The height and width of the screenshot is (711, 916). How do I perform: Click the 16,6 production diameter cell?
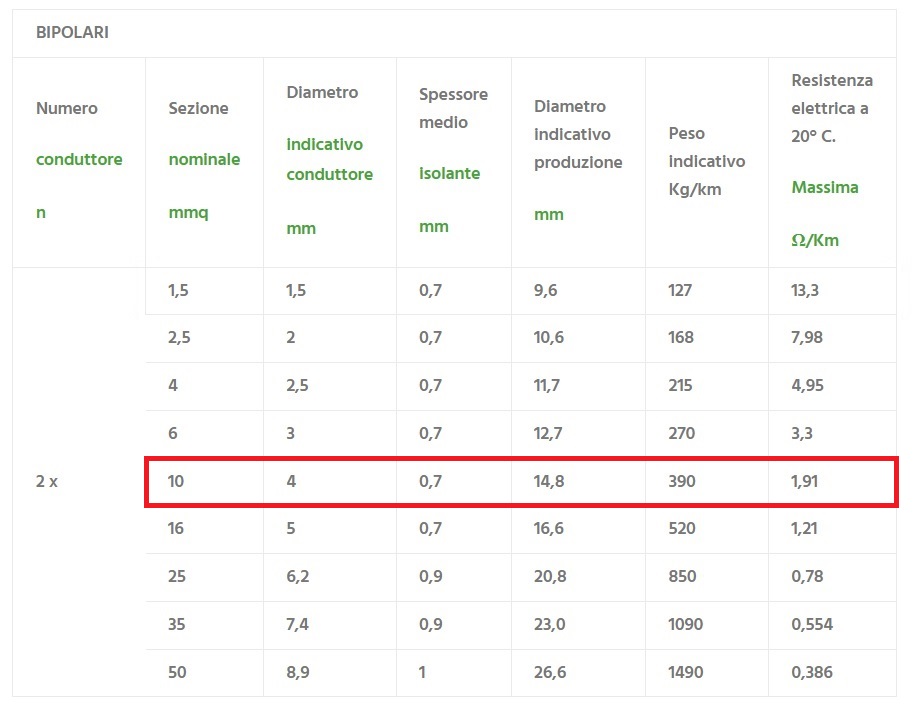pyautogui.click(x=548, y=528)
